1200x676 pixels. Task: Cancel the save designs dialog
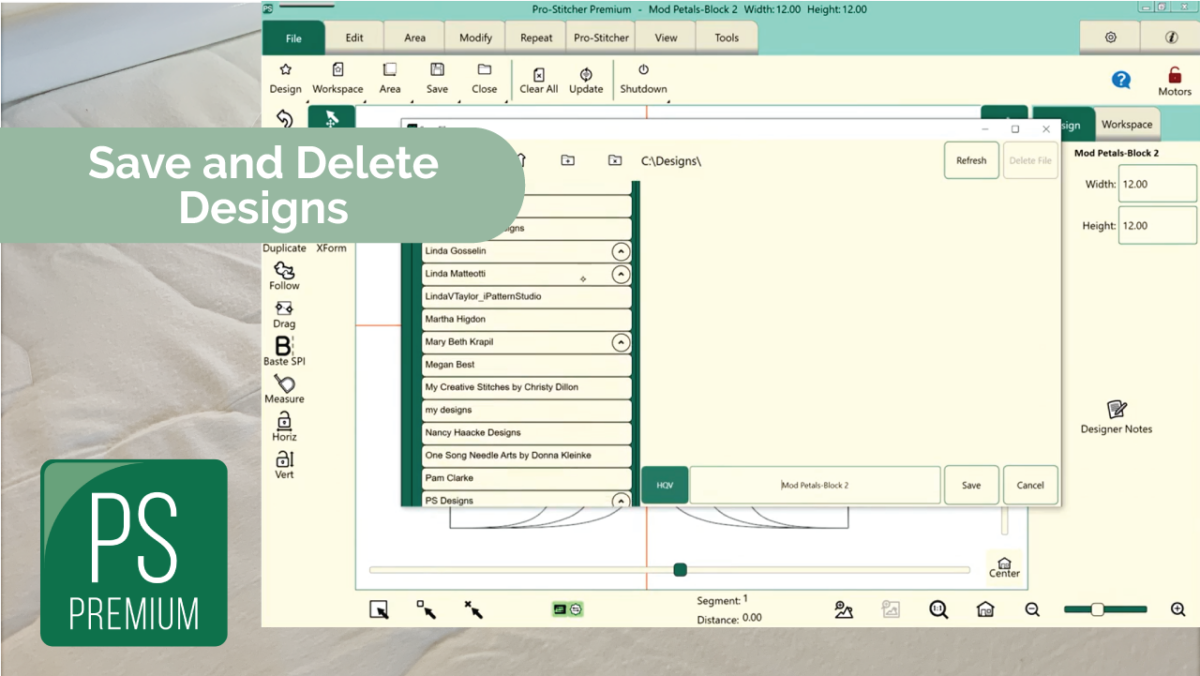[1030, 484]
